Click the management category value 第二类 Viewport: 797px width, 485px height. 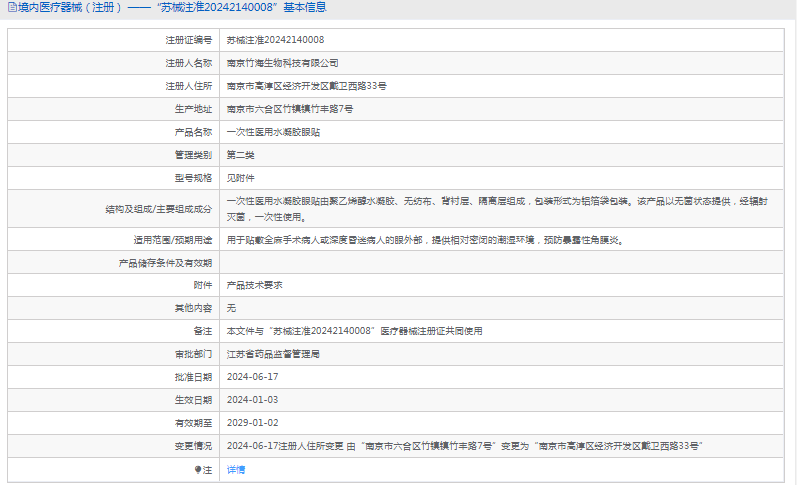click(241, 155)
